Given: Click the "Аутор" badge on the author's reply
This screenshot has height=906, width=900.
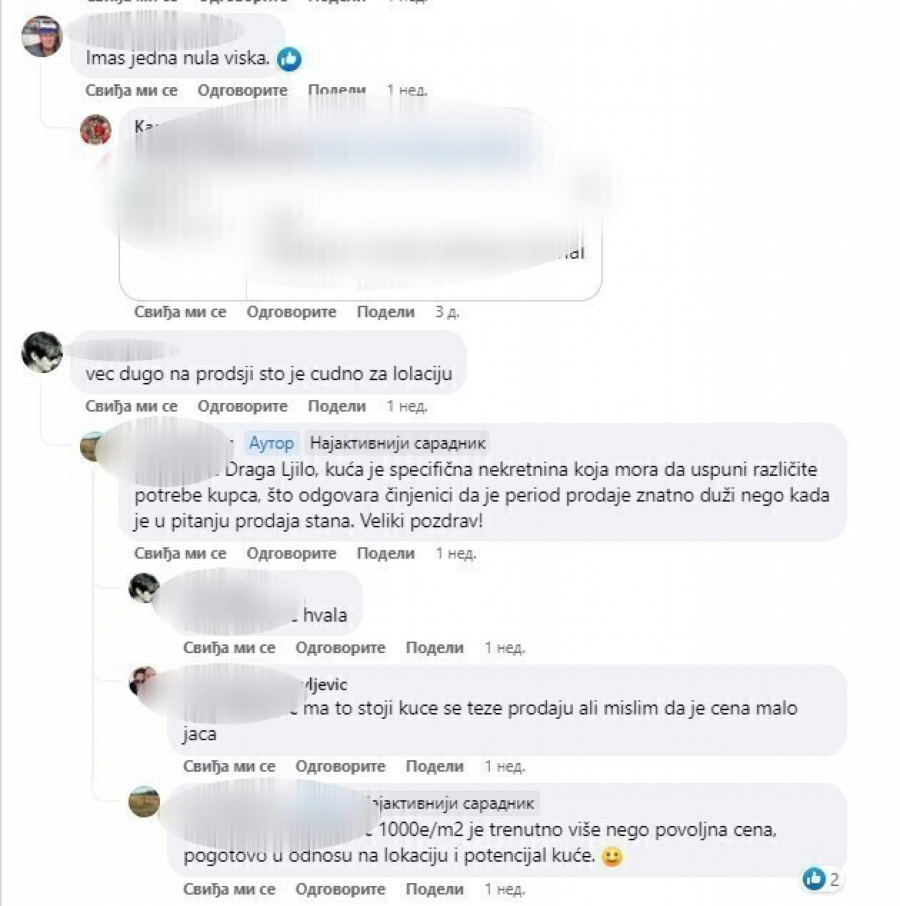Looking at the screenshot, I should coord(272,443).
